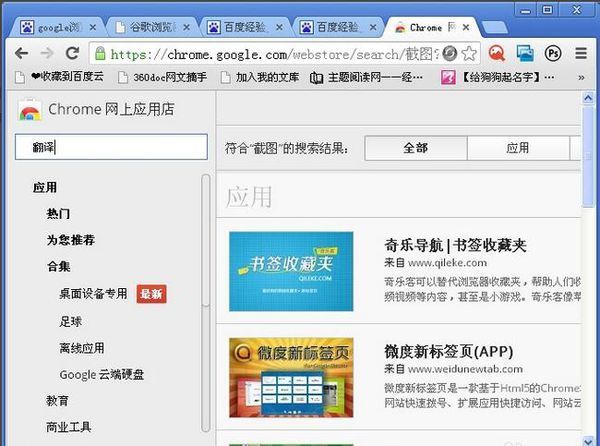This screenshot has width=600, height=446.
Task: Open the red magnifier extension icon
Action: pyautogui.click(x=497, y=53)
